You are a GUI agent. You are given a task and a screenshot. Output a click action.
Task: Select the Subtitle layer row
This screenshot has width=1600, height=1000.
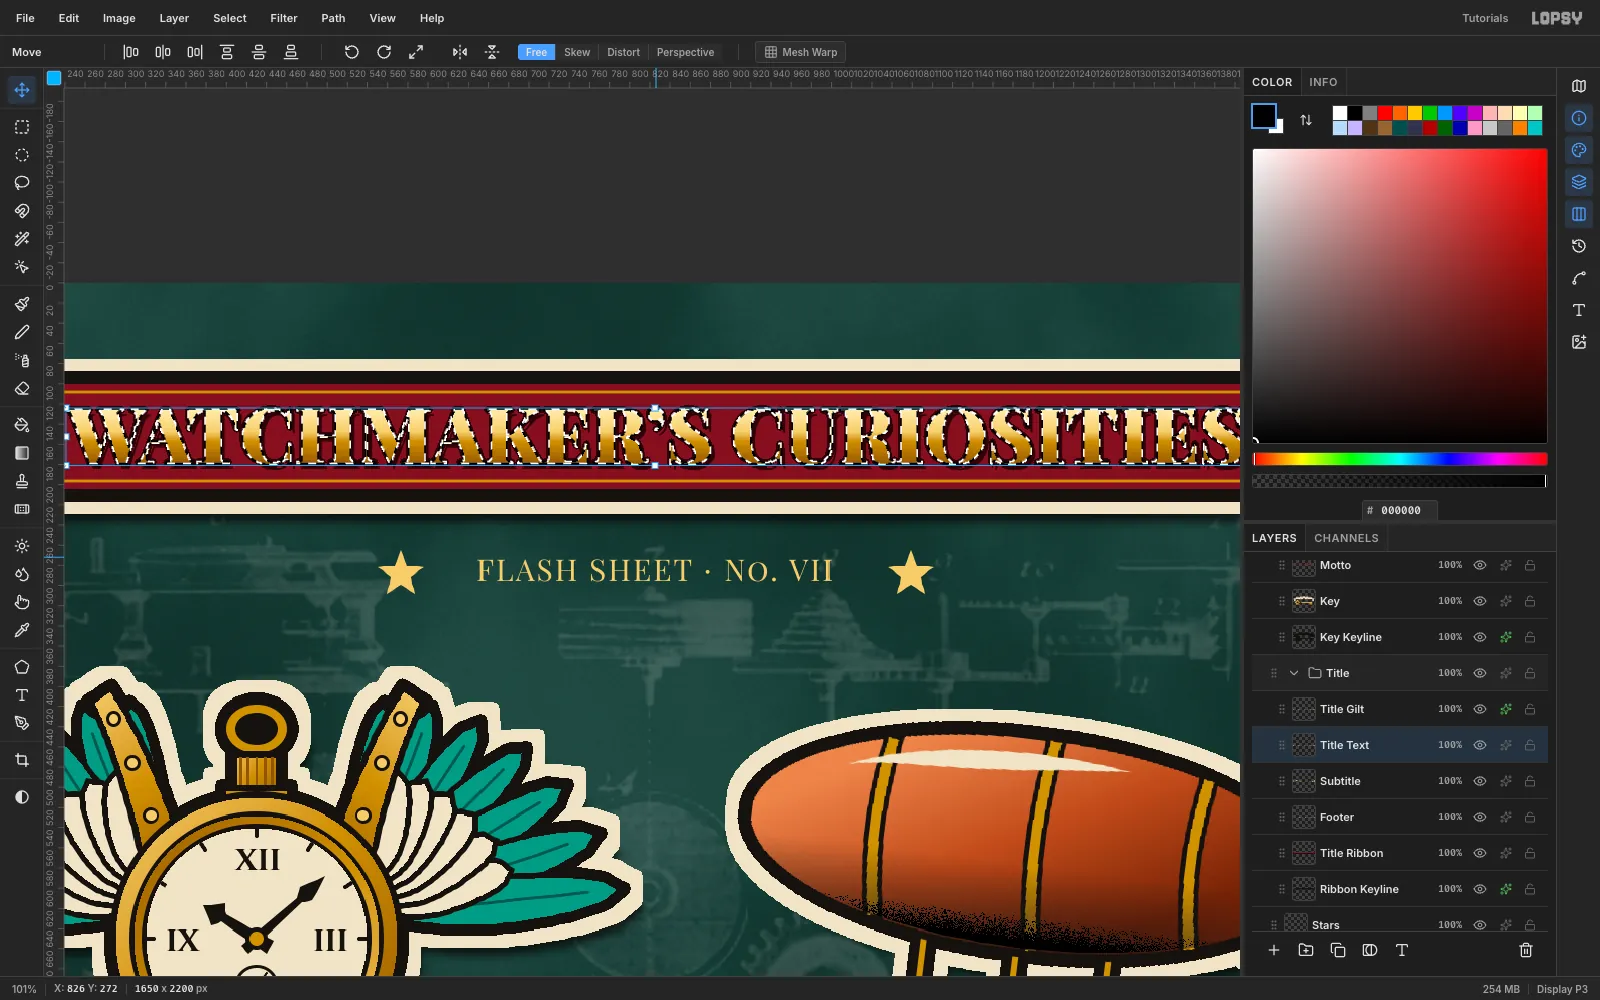coord(1400,781)
